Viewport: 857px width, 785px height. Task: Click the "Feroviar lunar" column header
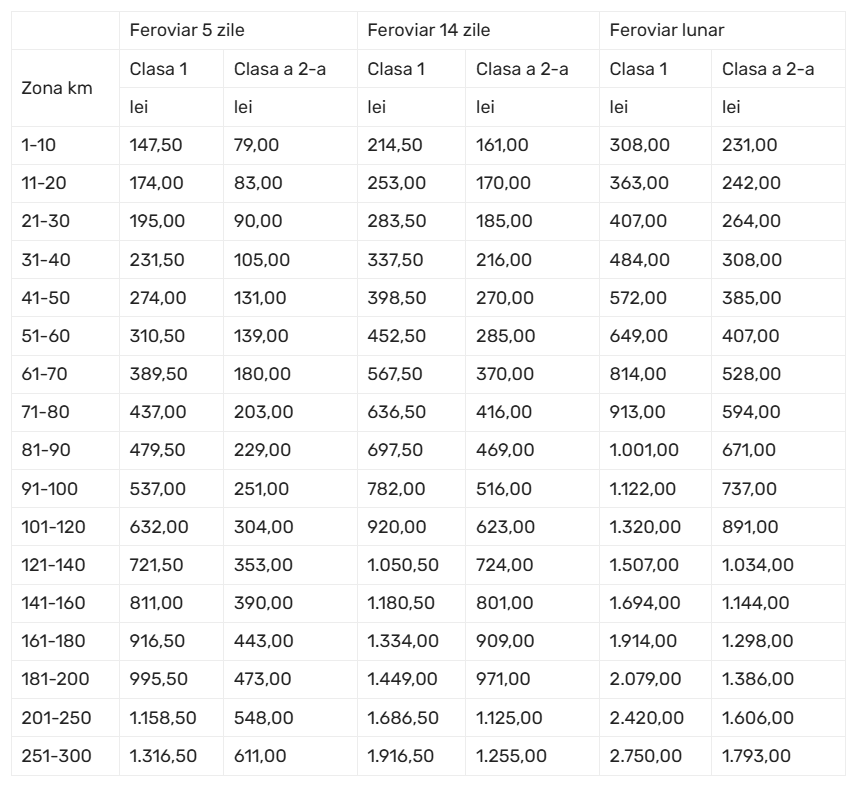(x=667, y=30)
